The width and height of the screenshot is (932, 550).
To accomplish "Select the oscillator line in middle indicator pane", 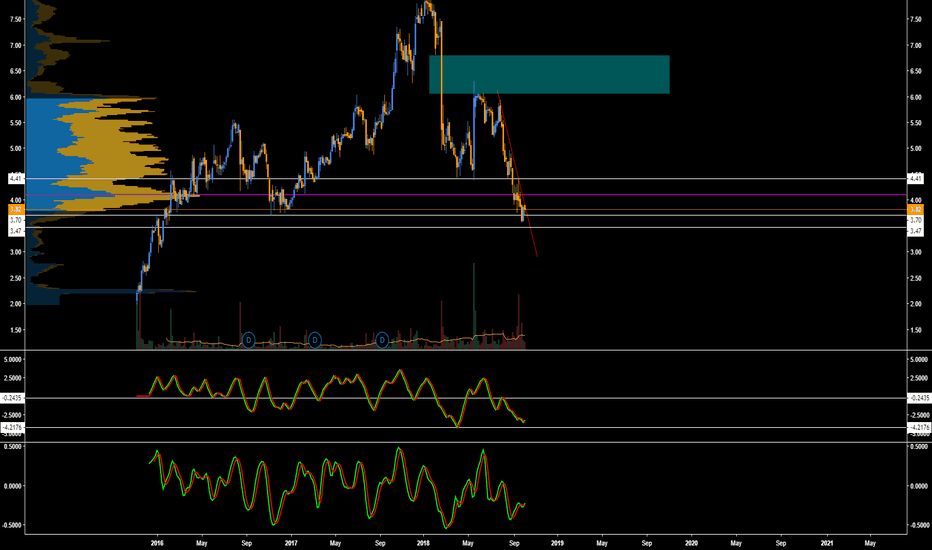I will (x=330, y=398).
